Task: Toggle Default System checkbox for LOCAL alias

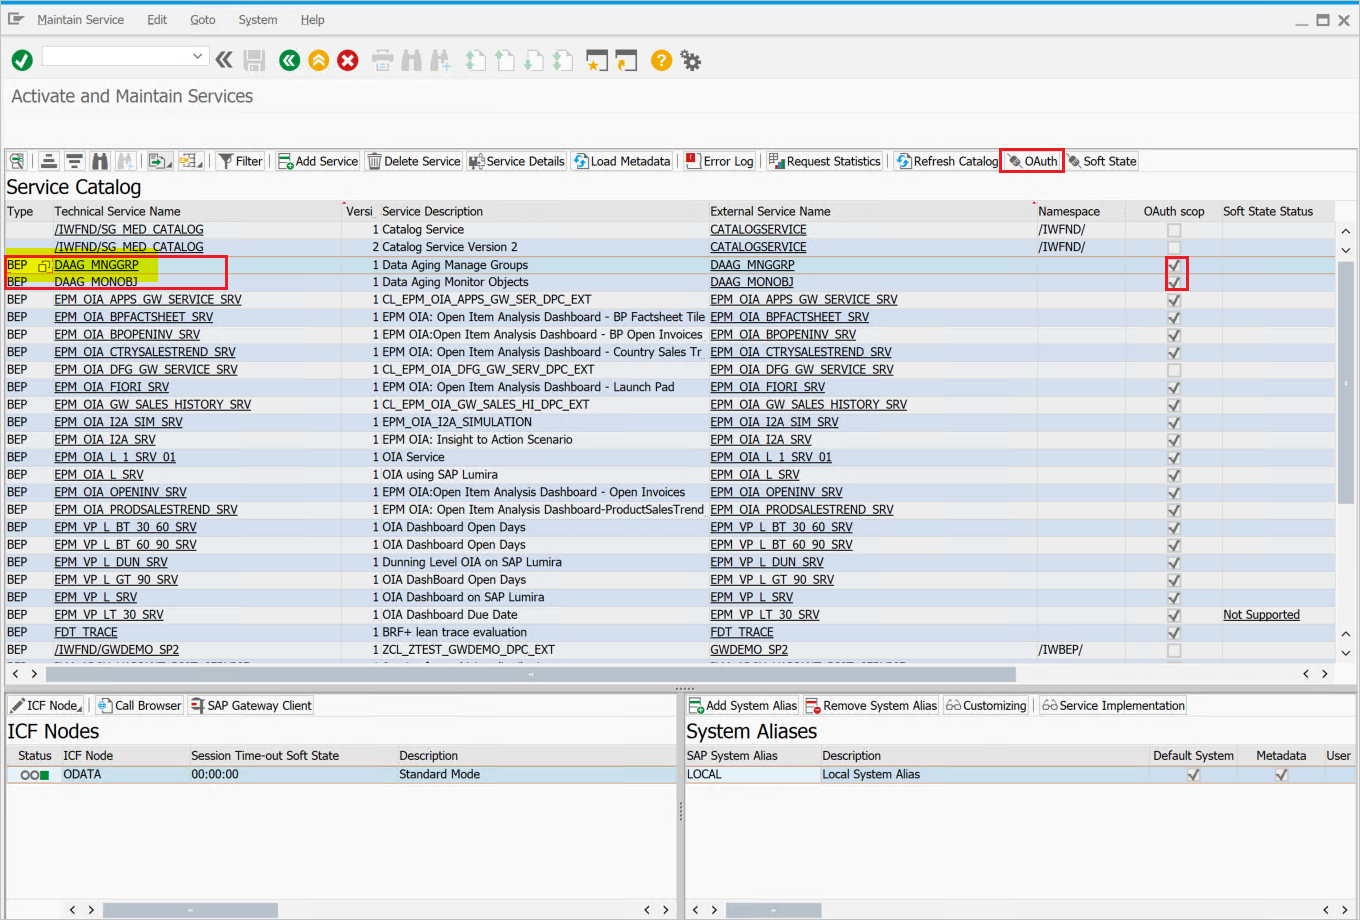Action: [1192, 774]
